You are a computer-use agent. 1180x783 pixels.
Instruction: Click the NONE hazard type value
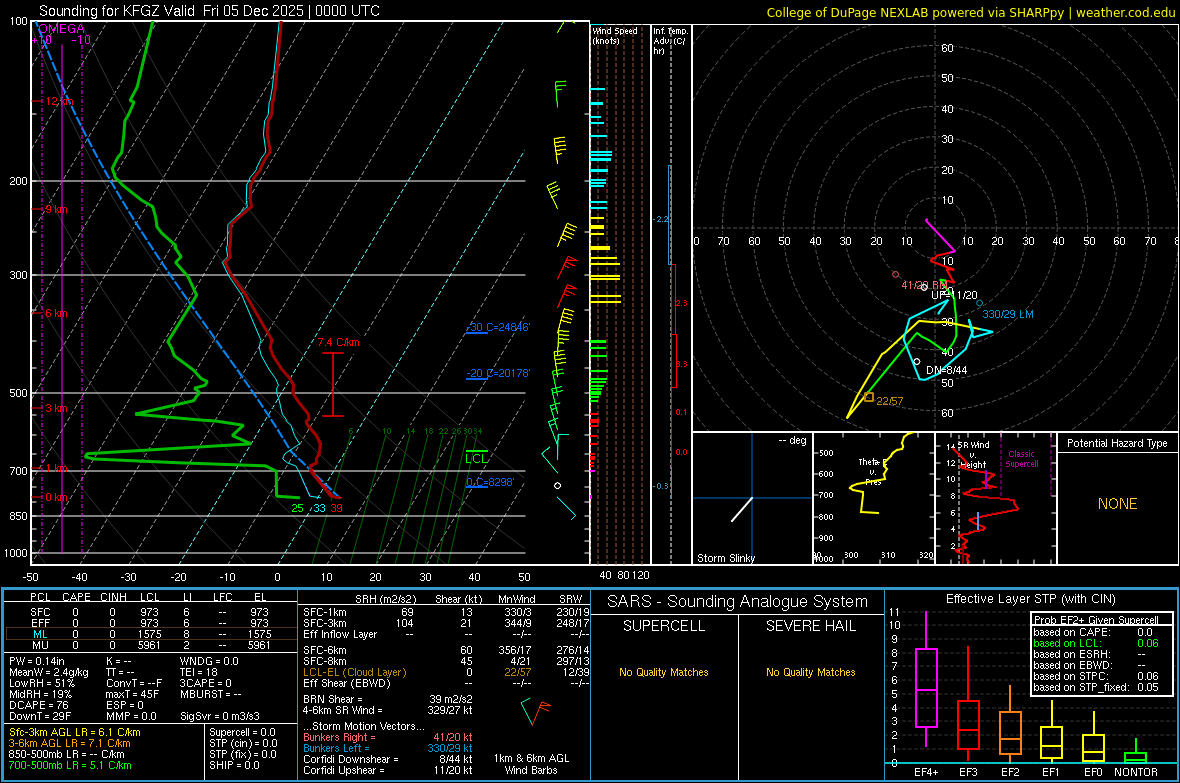point(1117,504)
